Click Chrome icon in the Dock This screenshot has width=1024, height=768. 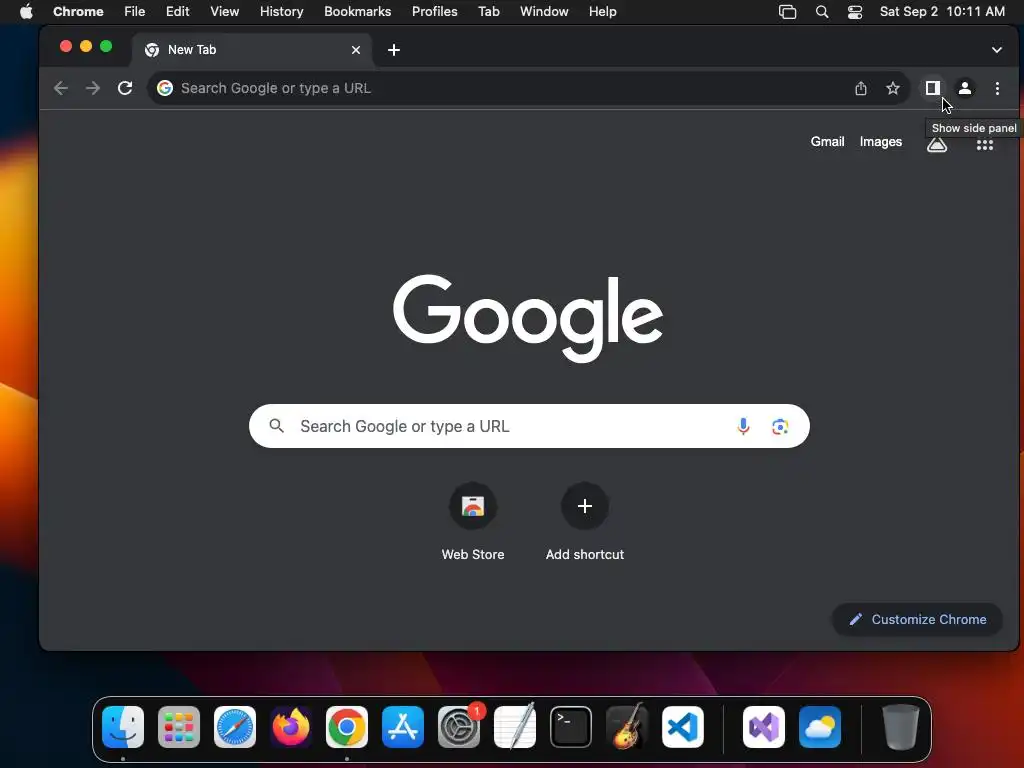click(x=347, y=727)
